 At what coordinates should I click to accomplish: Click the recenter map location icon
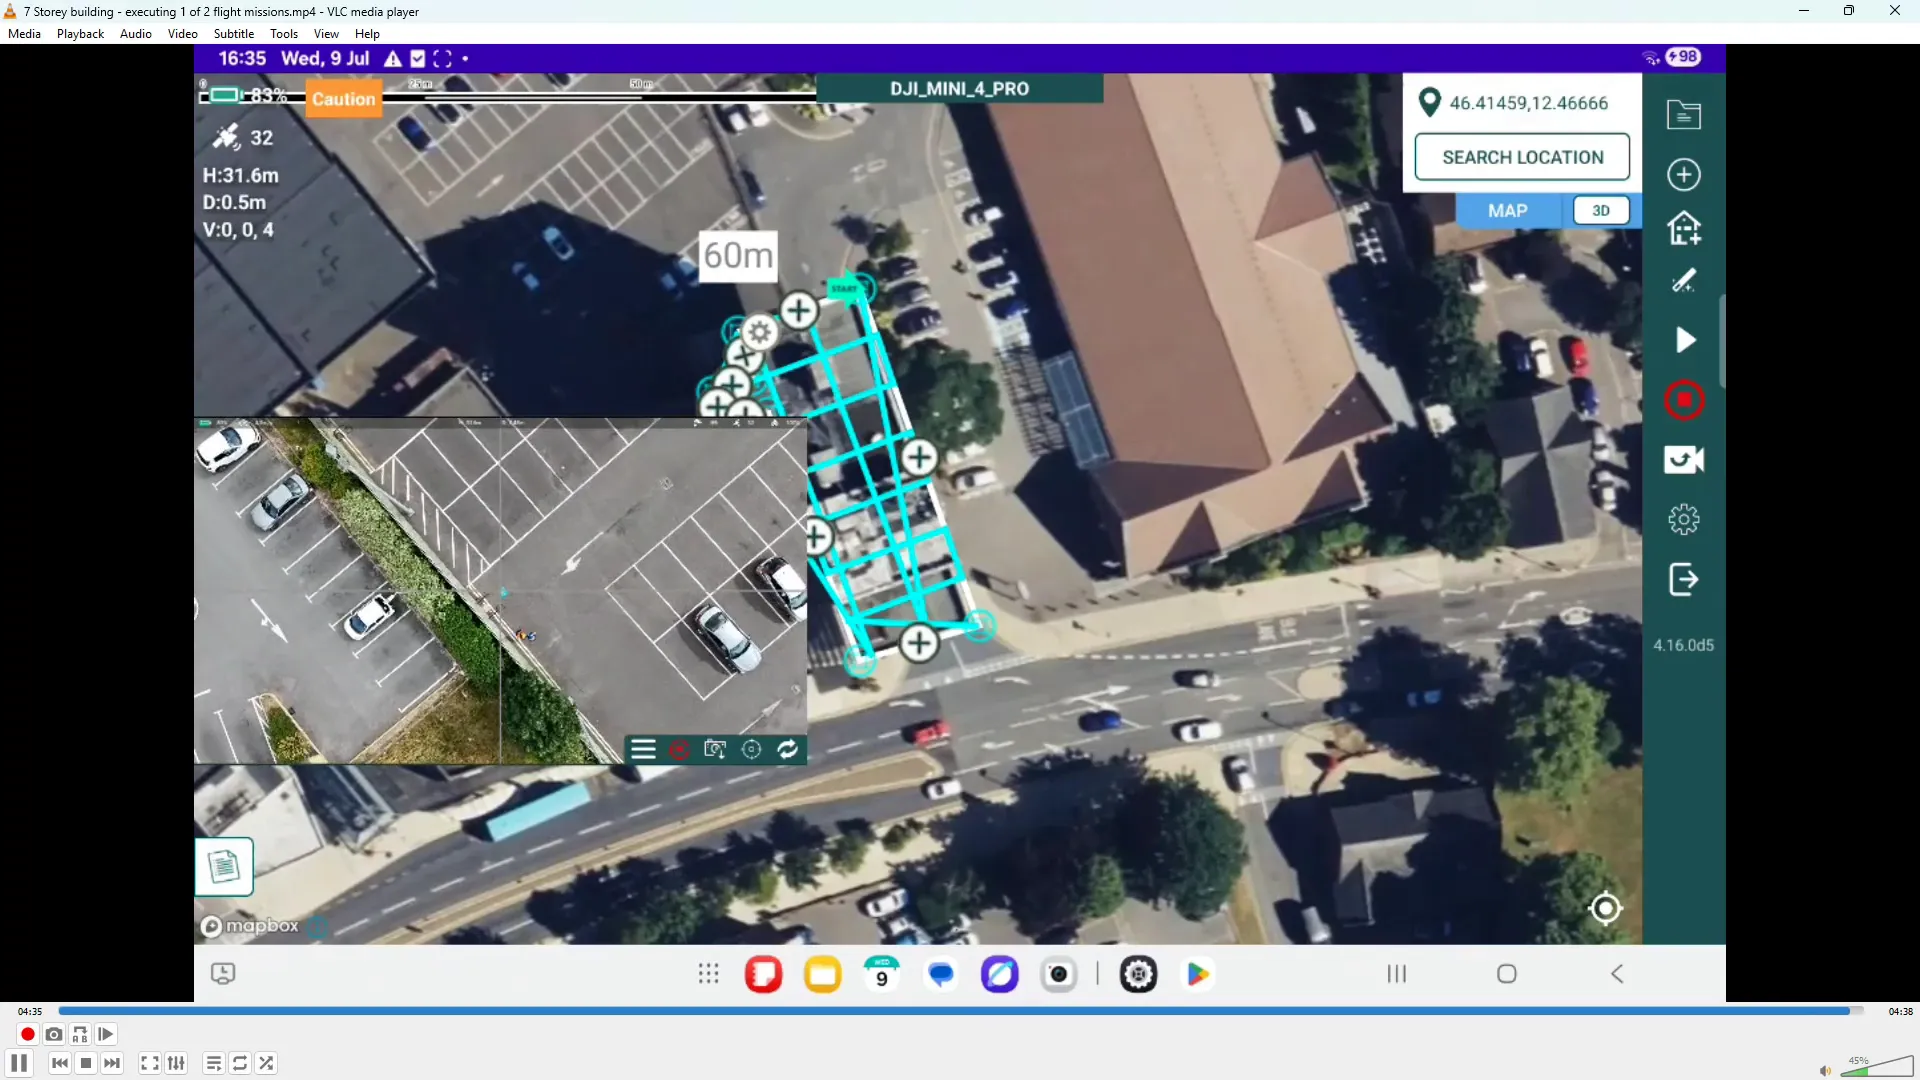tap(1605, 908)
